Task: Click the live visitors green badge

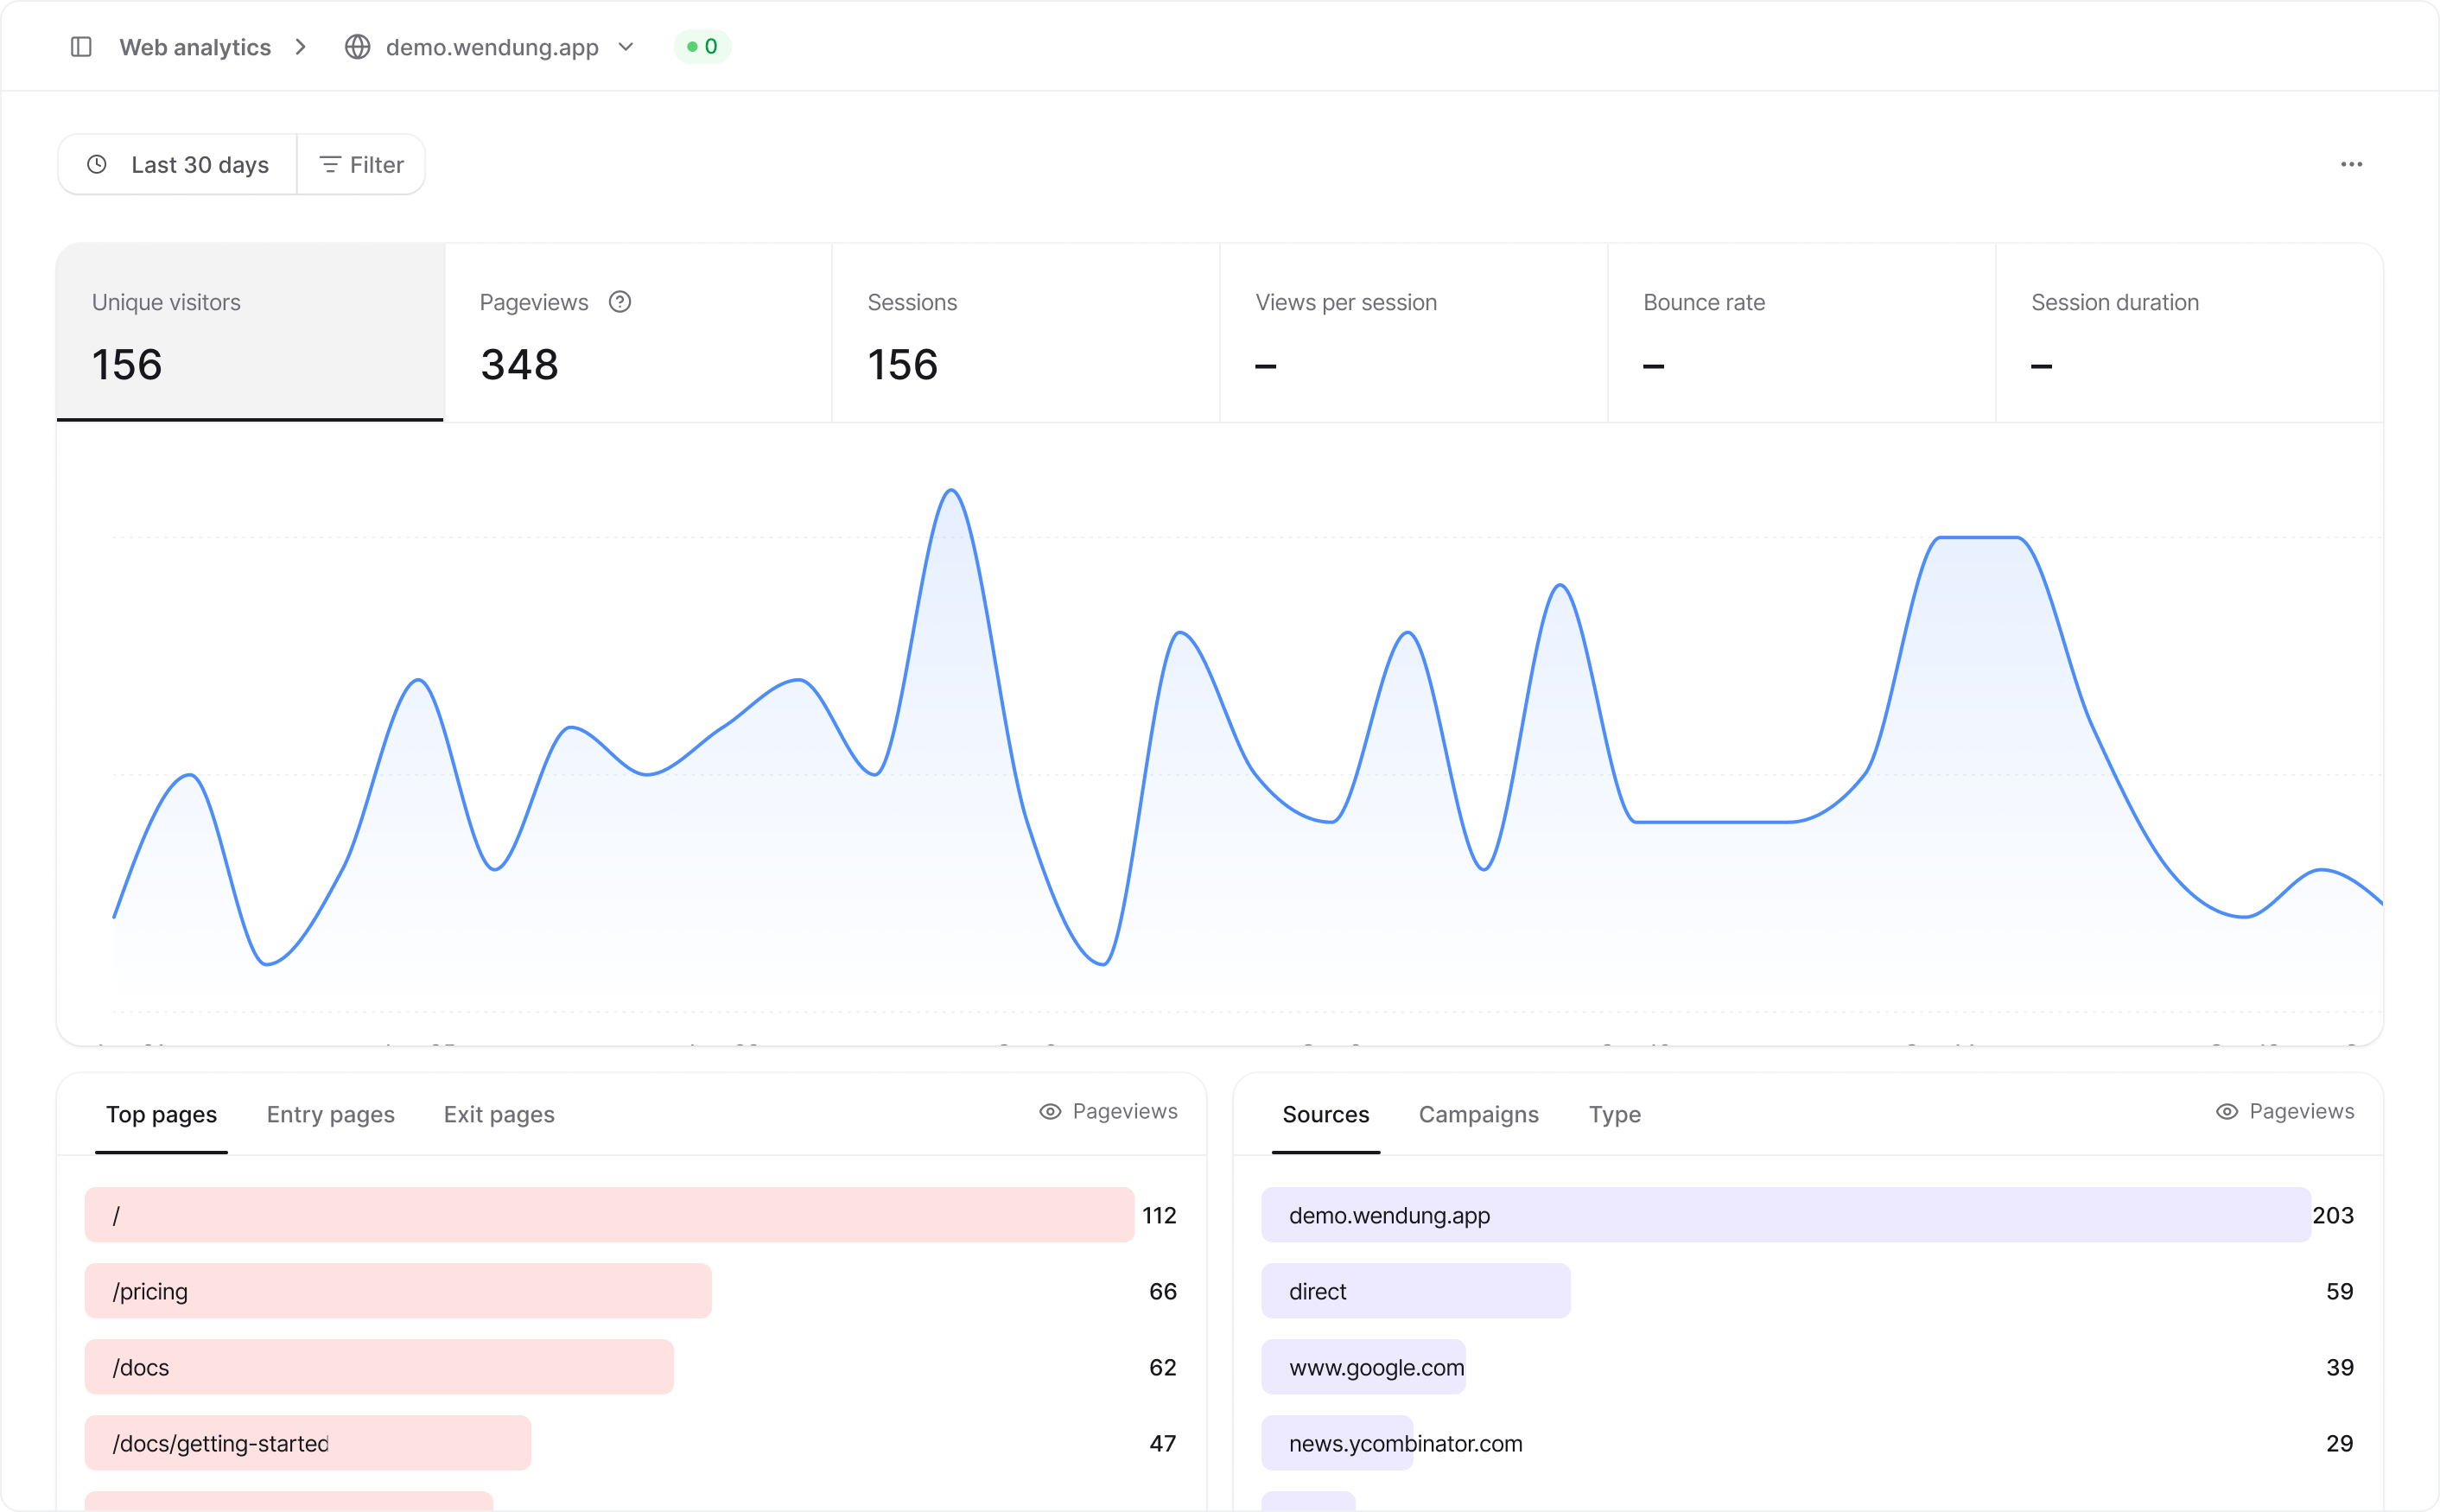Action: pyautogui.click(x=702, y=47)
